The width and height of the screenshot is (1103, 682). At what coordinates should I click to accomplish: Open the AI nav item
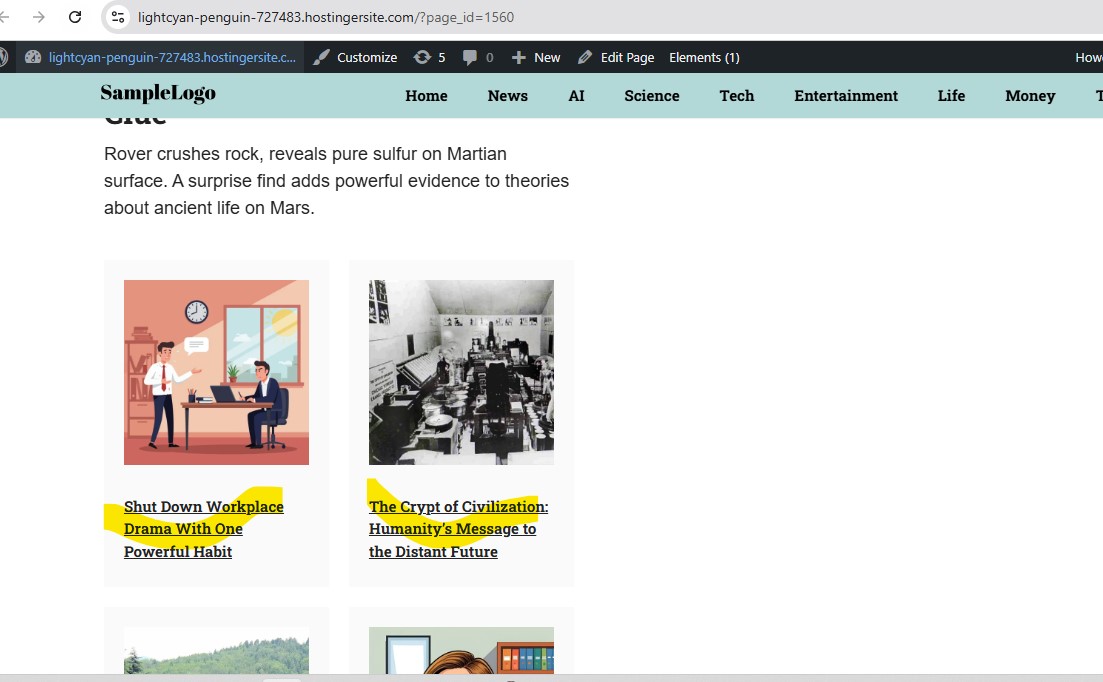[576, 96]
